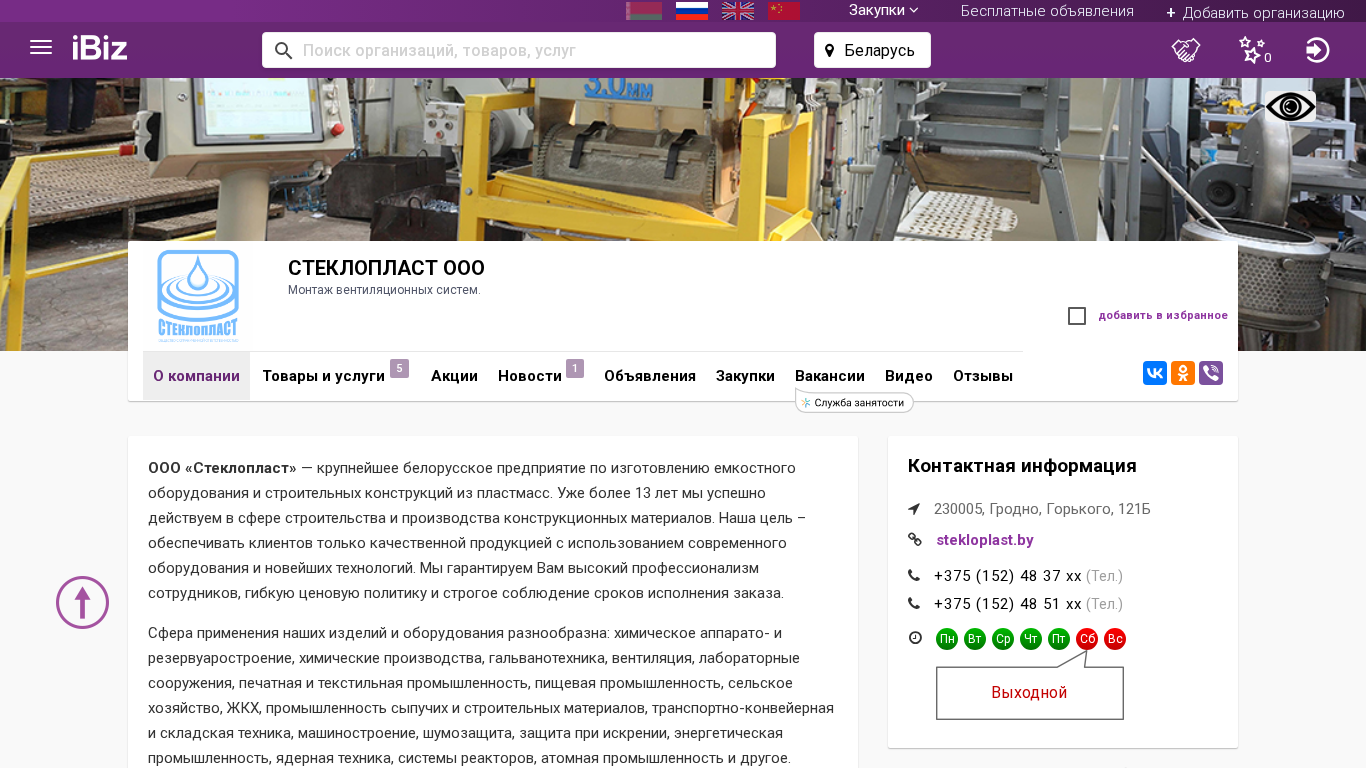Screen dimensions: 1366x768
Task: Click the Стеклопласт company logo
Action: [198, 296]
